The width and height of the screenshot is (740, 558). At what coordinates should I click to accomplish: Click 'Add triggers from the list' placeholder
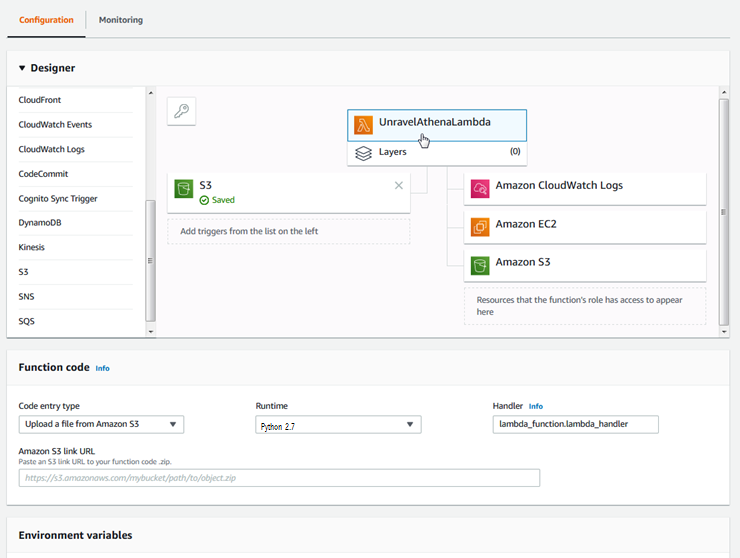pyautogui.click(x=289, y=231)
